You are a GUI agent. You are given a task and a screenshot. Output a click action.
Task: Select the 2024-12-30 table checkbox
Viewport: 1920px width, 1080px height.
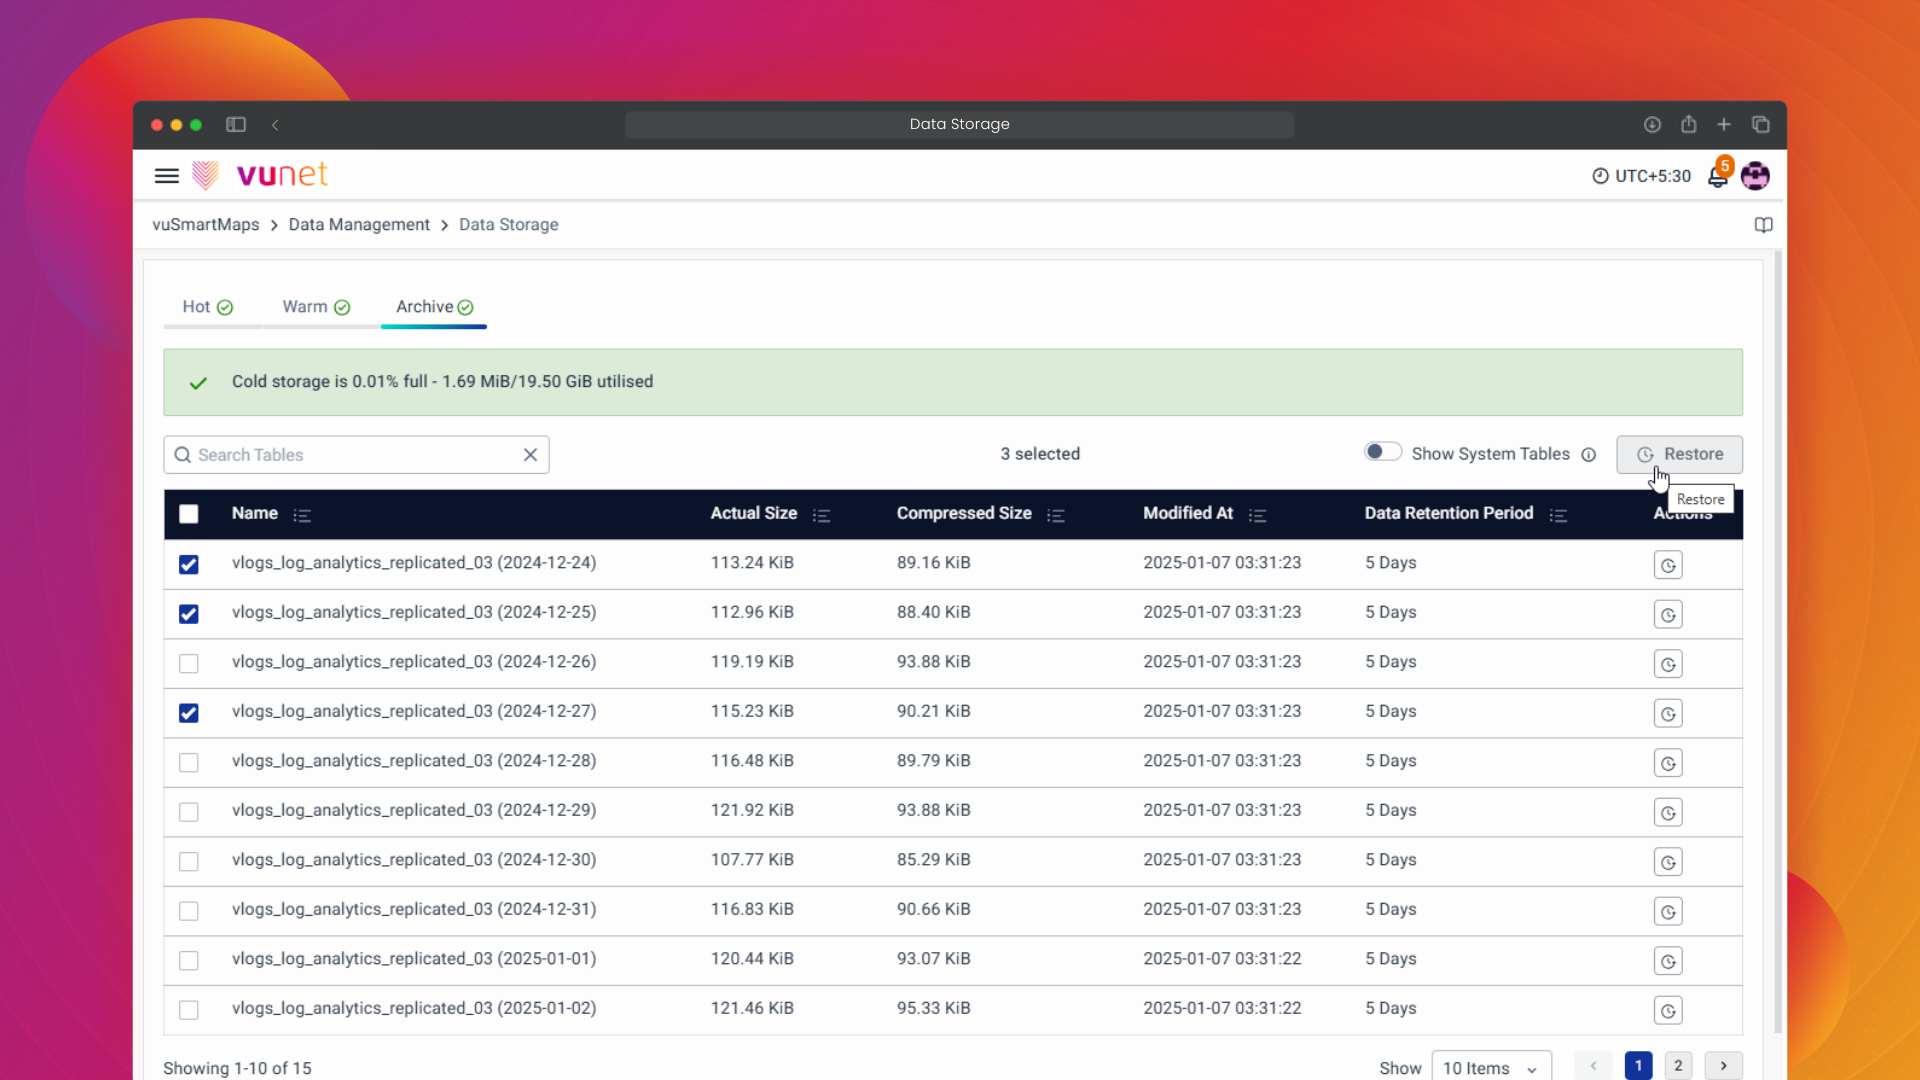188,861
